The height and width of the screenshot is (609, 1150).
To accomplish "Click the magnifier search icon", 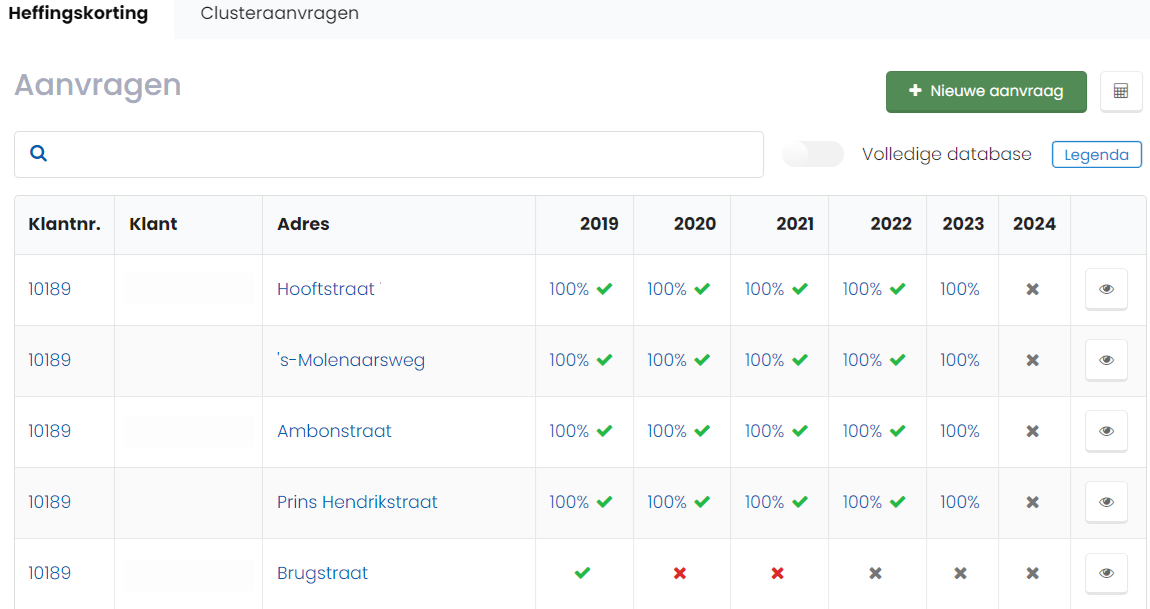I will coord(39,154).
